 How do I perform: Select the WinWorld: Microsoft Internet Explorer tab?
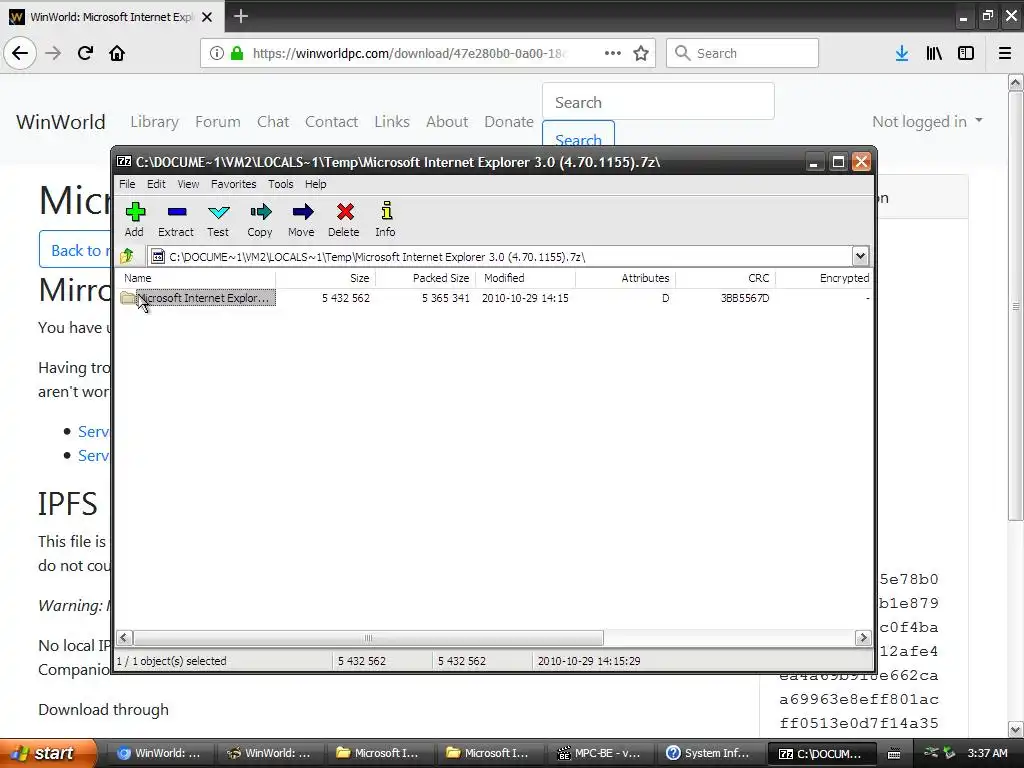(x=111, y=17)
